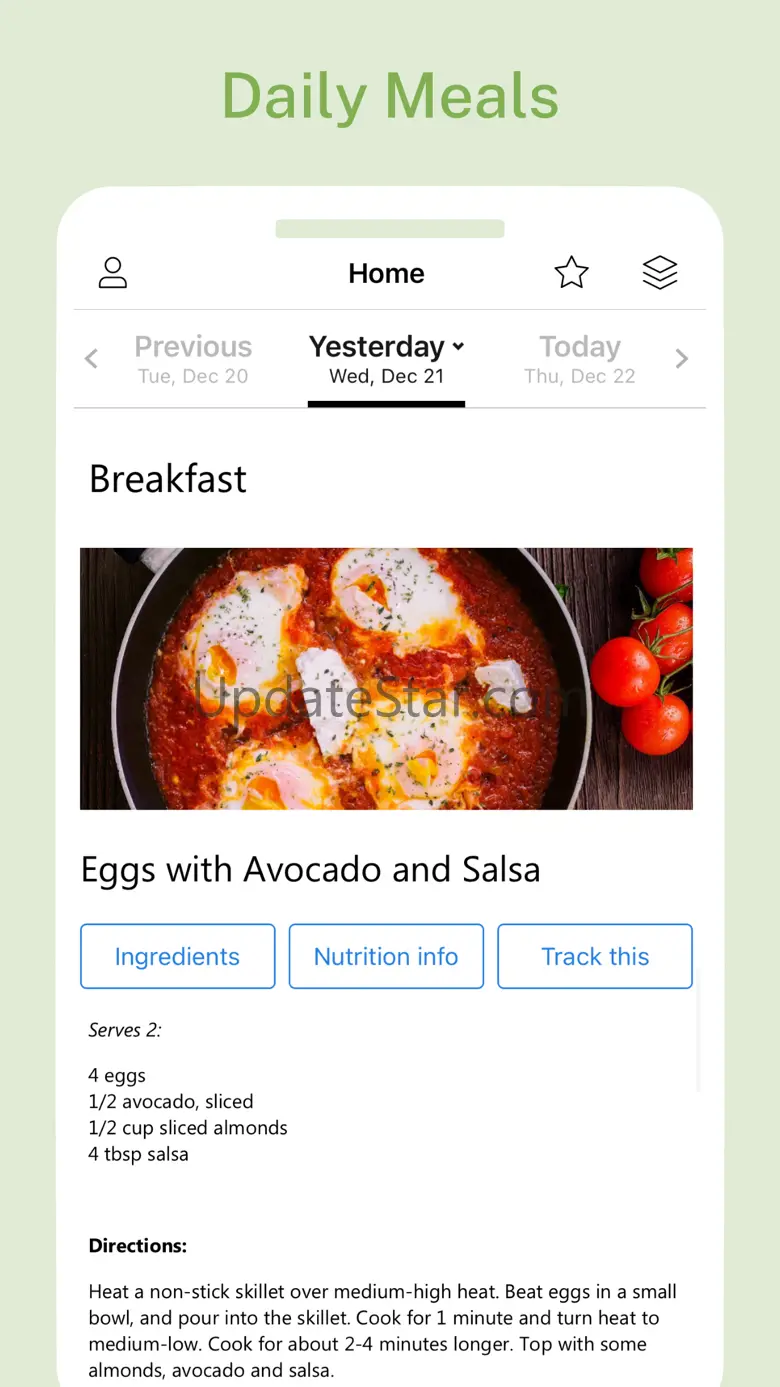Tap the Home title in the header

point(386,273)
